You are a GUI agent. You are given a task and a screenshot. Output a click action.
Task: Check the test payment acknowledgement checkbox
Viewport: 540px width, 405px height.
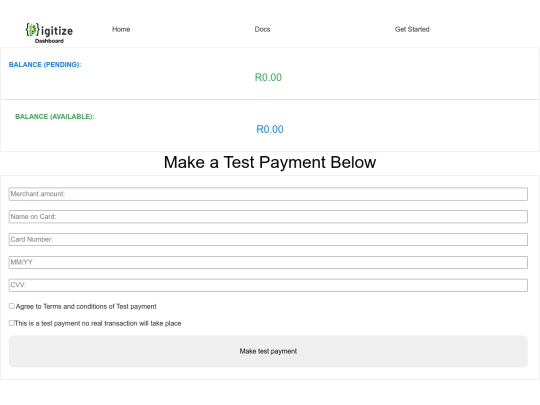point(12,323)
